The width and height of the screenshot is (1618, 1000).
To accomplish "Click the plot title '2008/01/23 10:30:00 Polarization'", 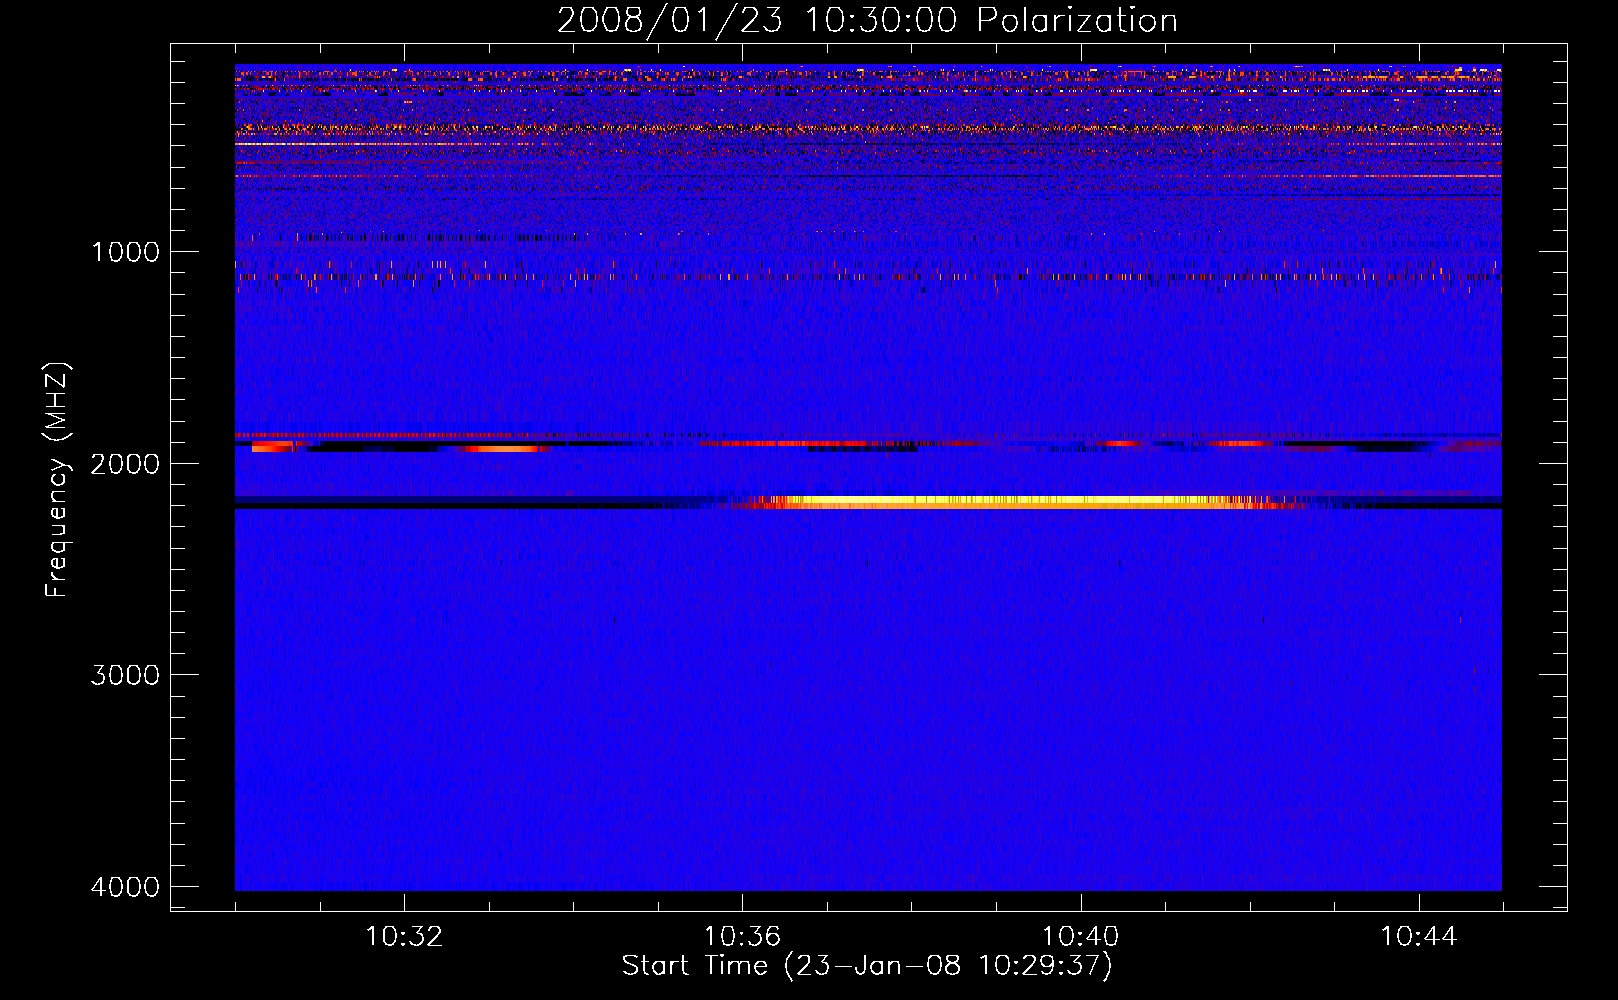I will (x=867, y=21).
